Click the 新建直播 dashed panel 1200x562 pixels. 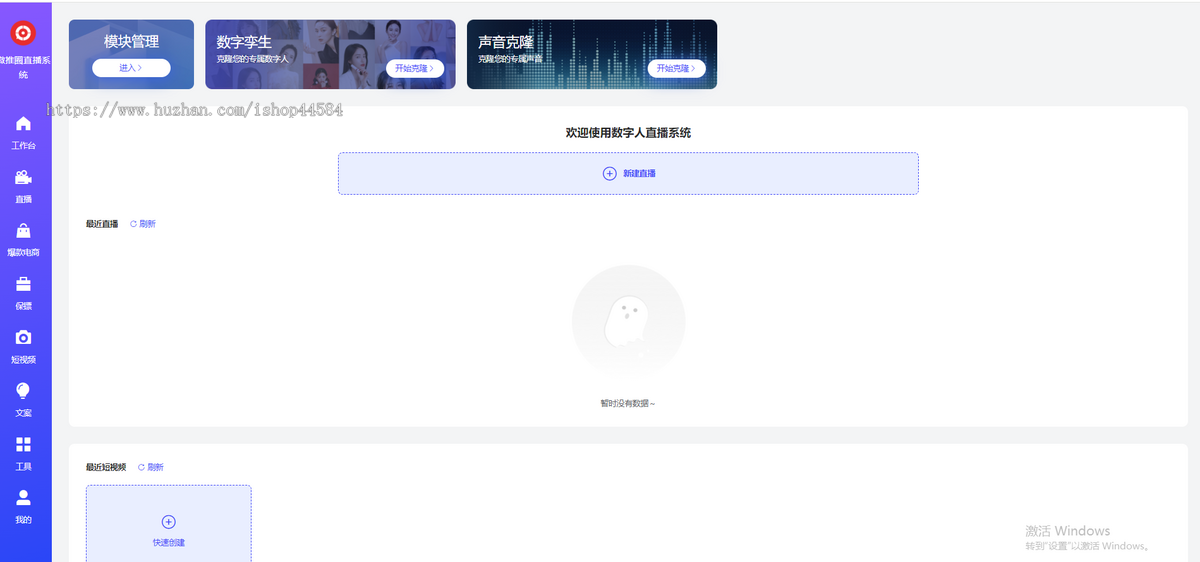[x=628, y=173]
